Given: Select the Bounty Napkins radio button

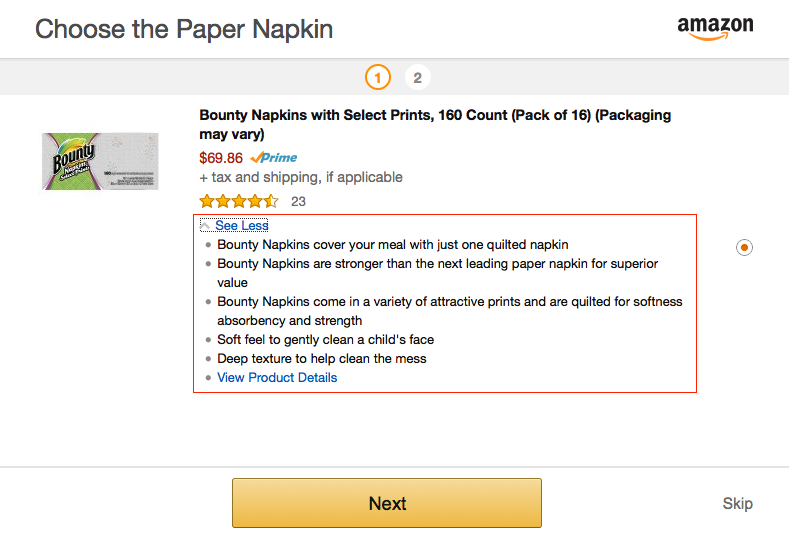Looking at the screenshot, I should click(744, 248).
